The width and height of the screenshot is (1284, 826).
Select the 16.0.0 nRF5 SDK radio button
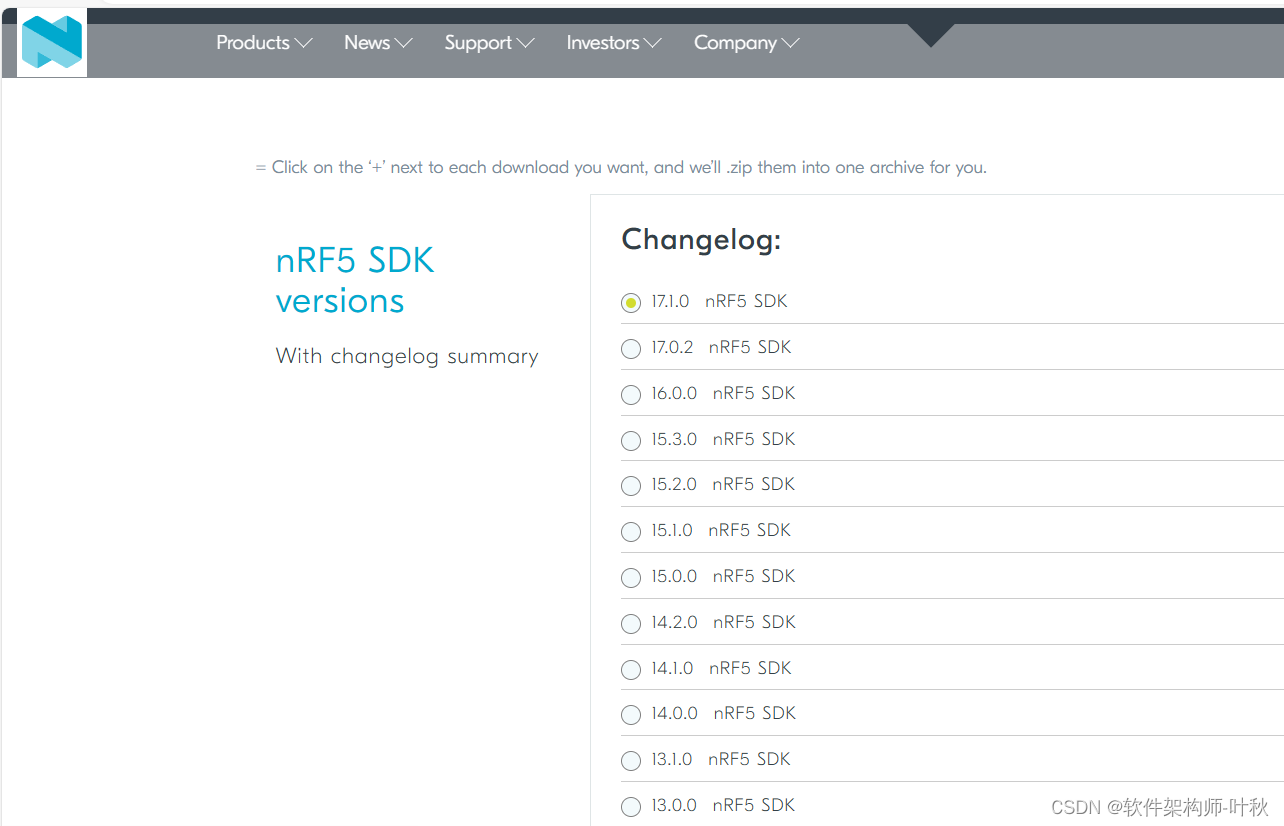pos(631,395)
